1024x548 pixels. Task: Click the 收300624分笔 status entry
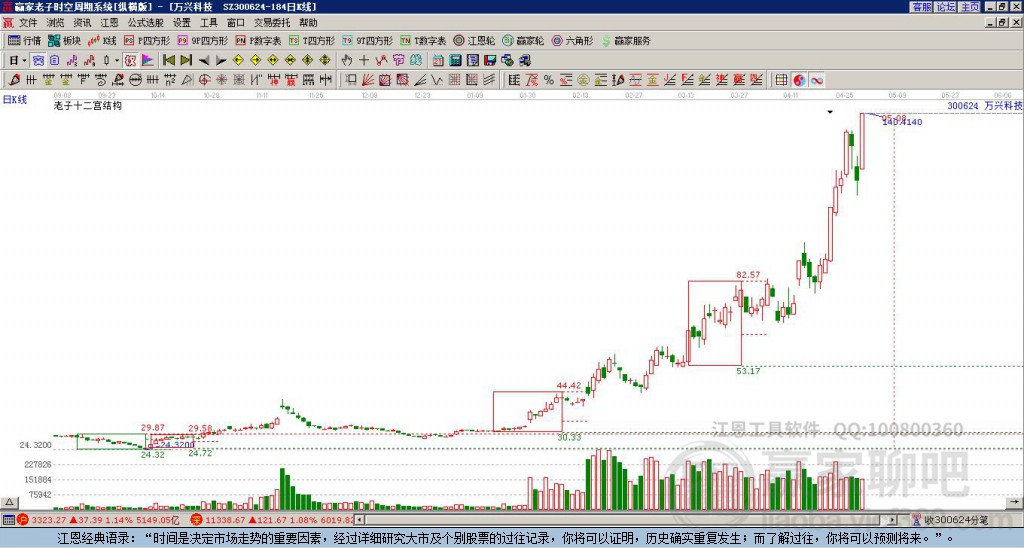[x=950, y=520]
